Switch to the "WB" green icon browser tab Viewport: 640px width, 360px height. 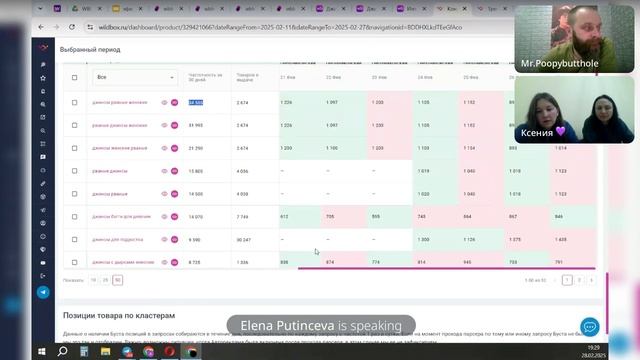tap(86, 8)
